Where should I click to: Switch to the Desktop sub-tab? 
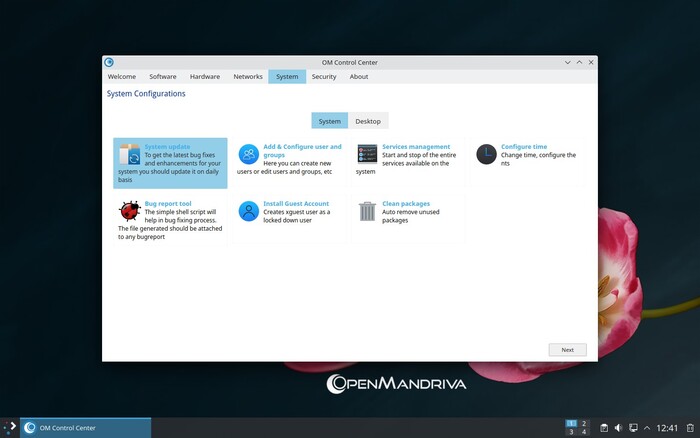pyautogui.click(x=368, y=121)
